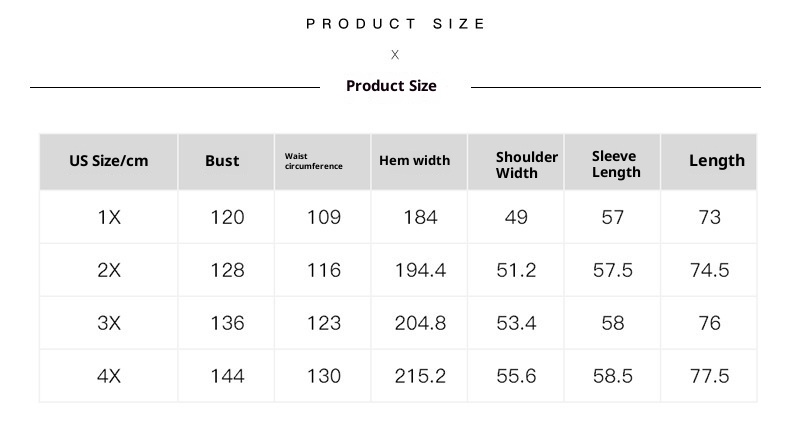The width and height of the screenshot is (790, 447).
Task: Select the "US Size/cm" column header
Action: pos(109,161)
